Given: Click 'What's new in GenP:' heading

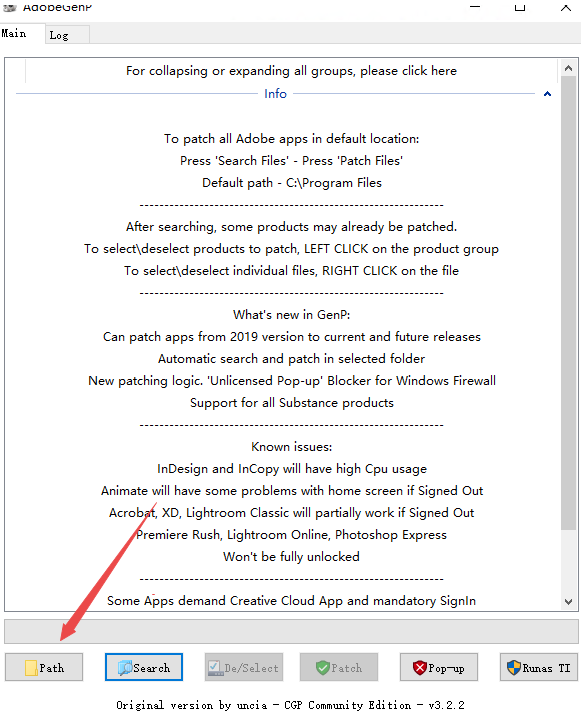Looking at the screenshot, I should (291, 315).
